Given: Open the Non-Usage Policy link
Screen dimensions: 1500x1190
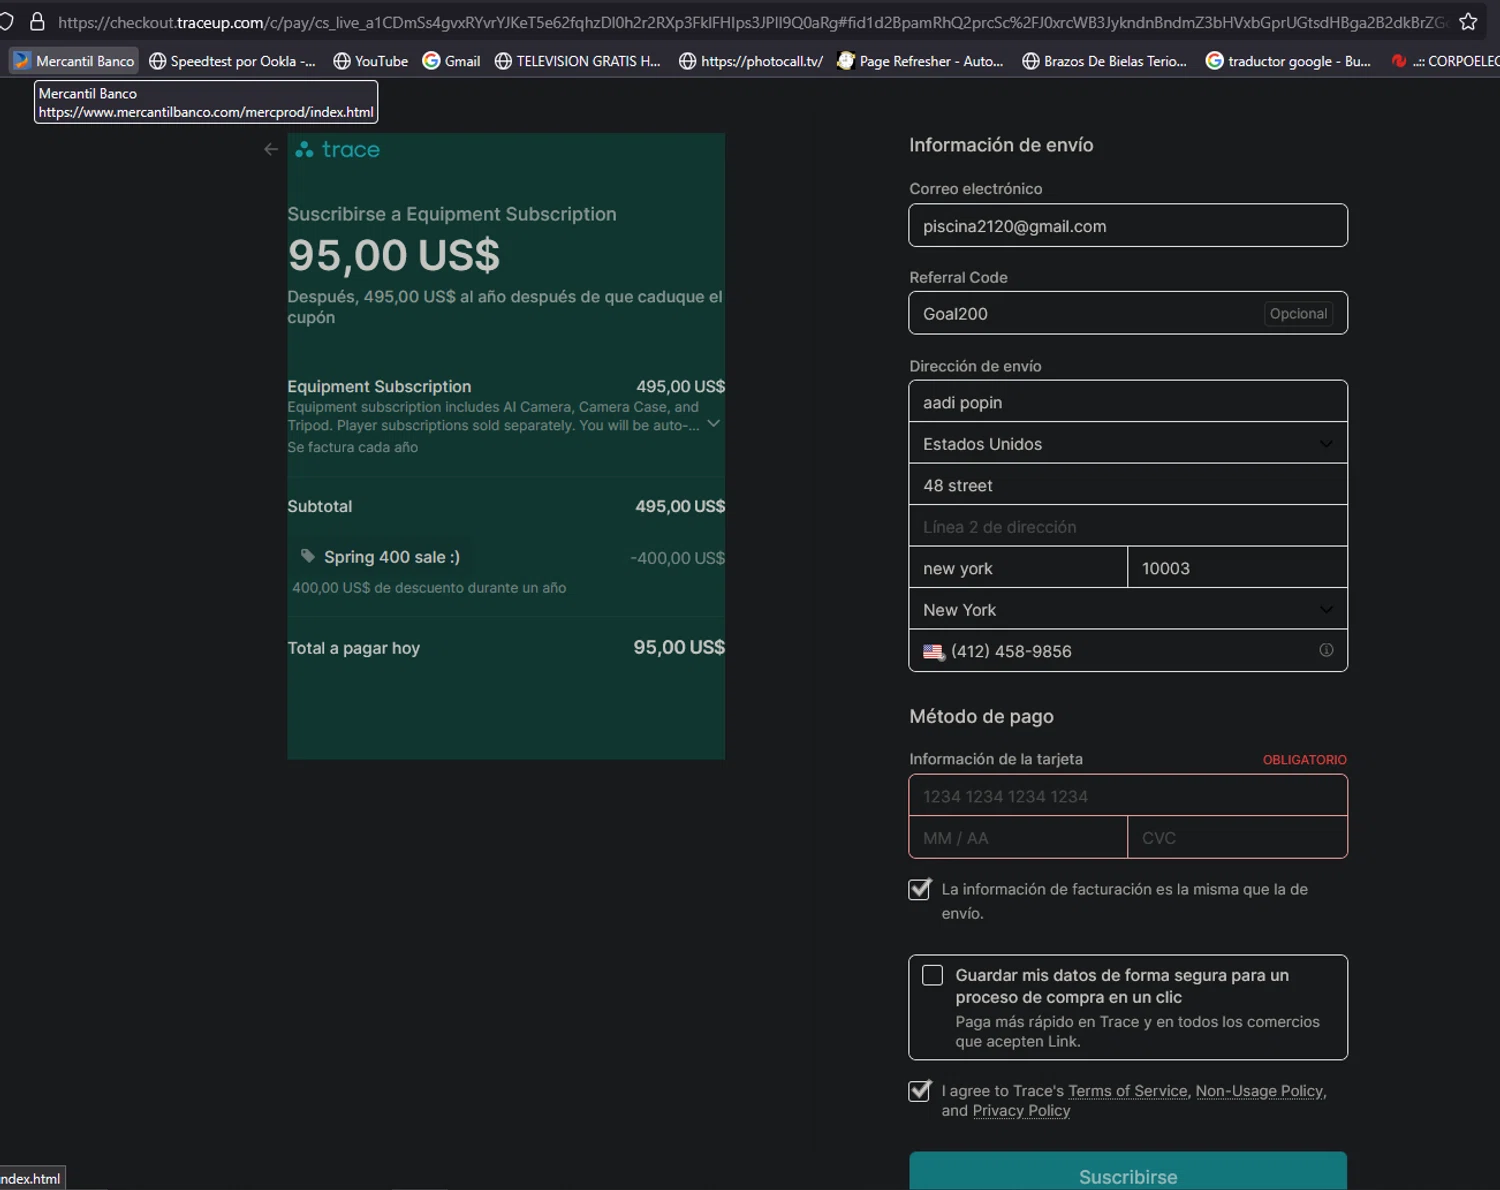Looking at the screenshot, I should pos(1259,1091).
